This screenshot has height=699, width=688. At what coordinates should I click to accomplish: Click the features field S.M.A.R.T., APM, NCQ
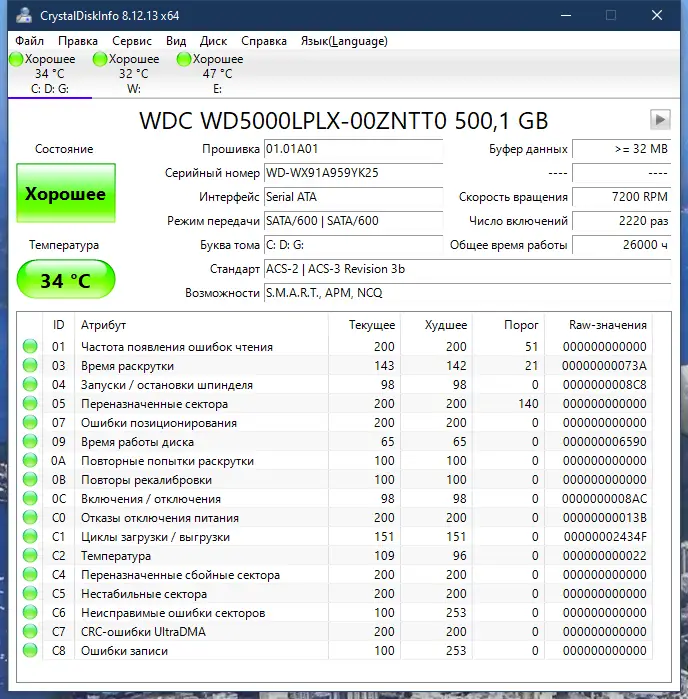click(467, 293)
